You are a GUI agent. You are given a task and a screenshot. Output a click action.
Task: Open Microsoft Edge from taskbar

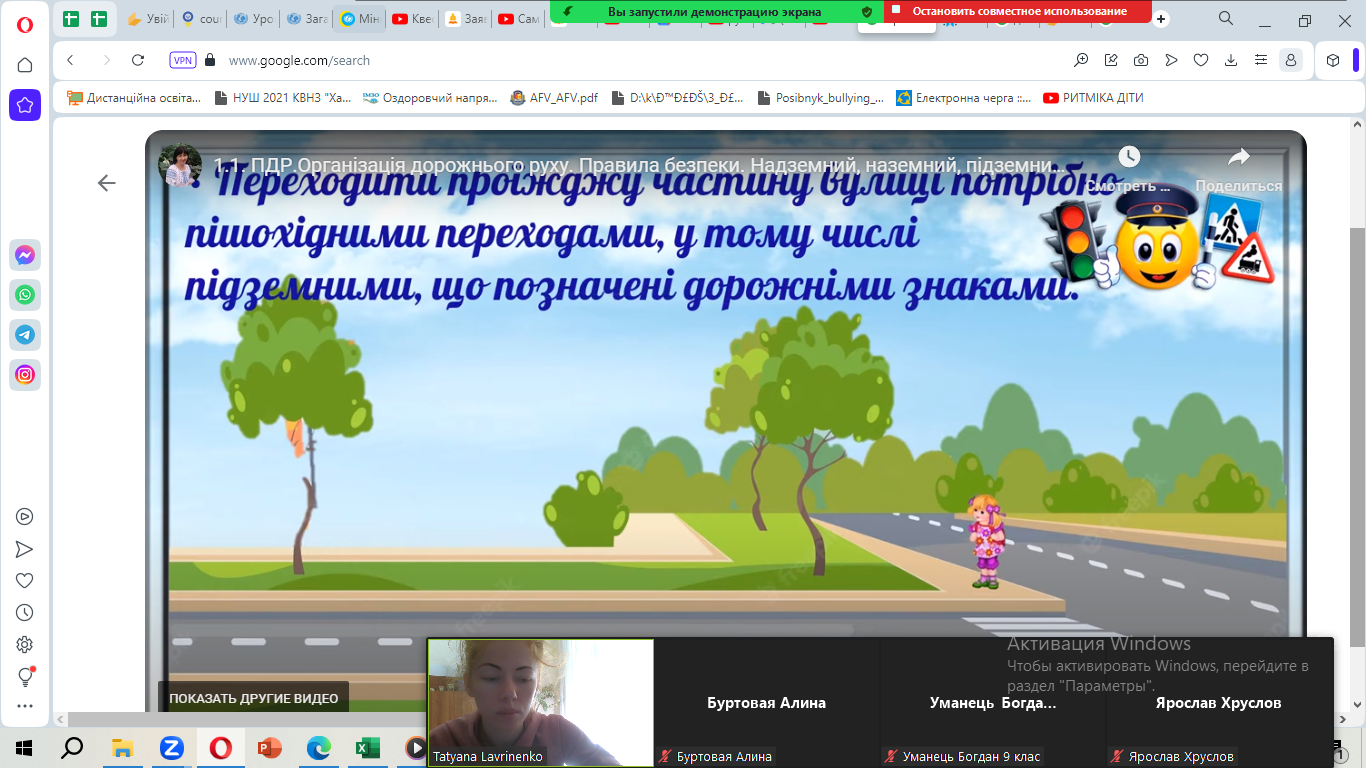tap(319, 747)
